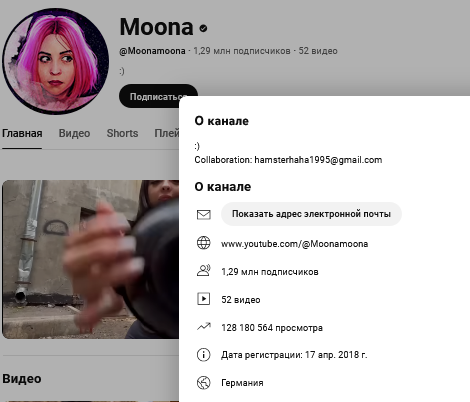Click the envelope email icon
This screenshot has width=470, height=402.
[x=203, y=214]
